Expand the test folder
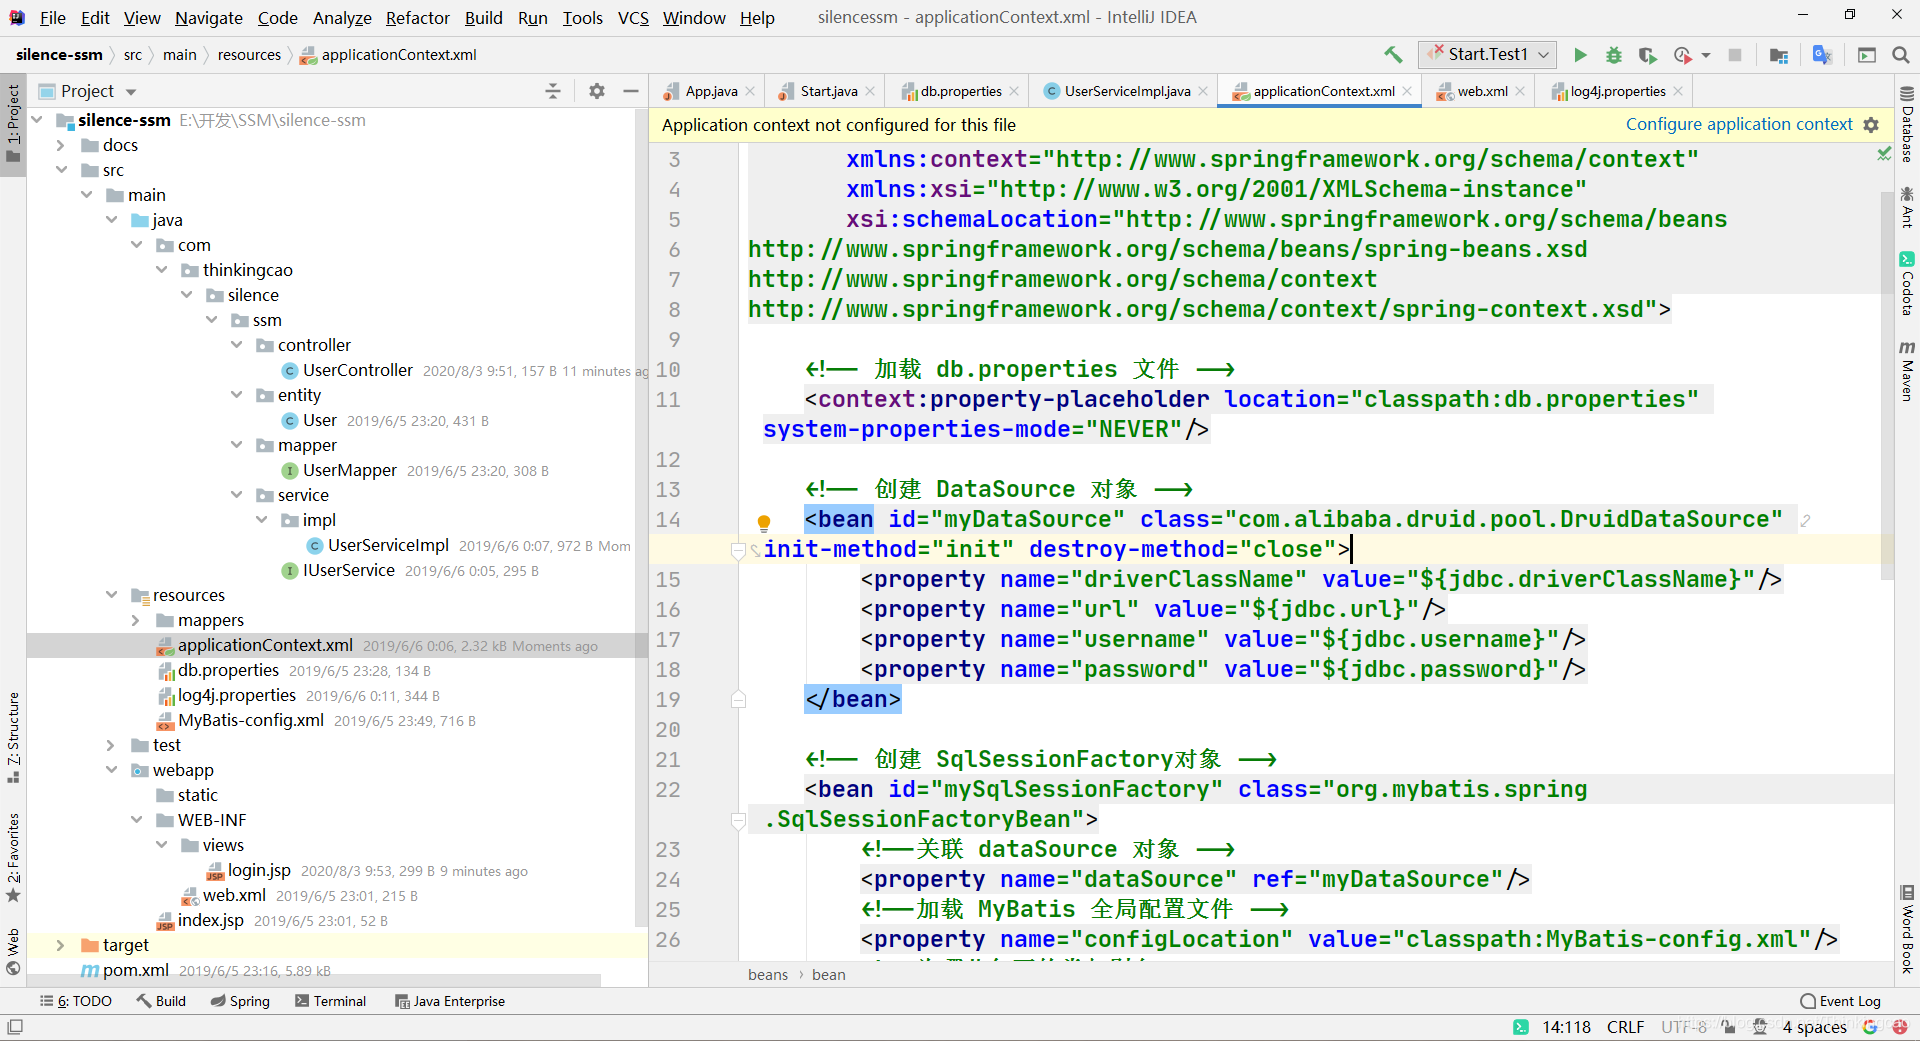Image resolution: width=1920 pixels, height=1041 pixels. 111,745
